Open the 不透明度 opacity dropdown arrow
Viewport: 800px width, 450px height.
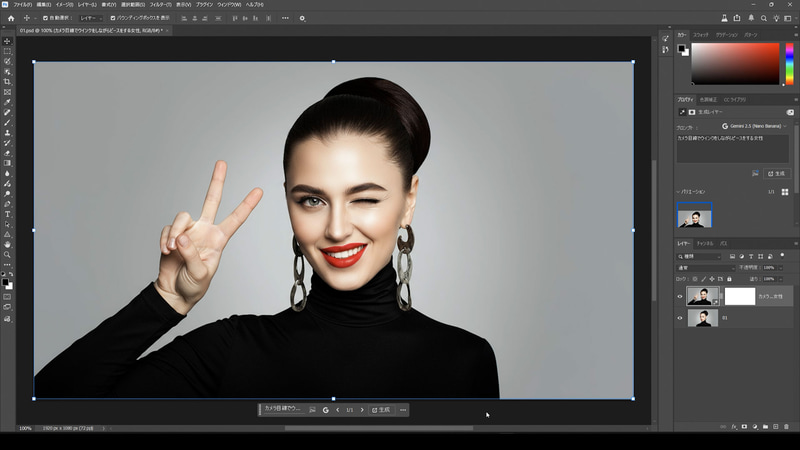(x=780, y=268)
